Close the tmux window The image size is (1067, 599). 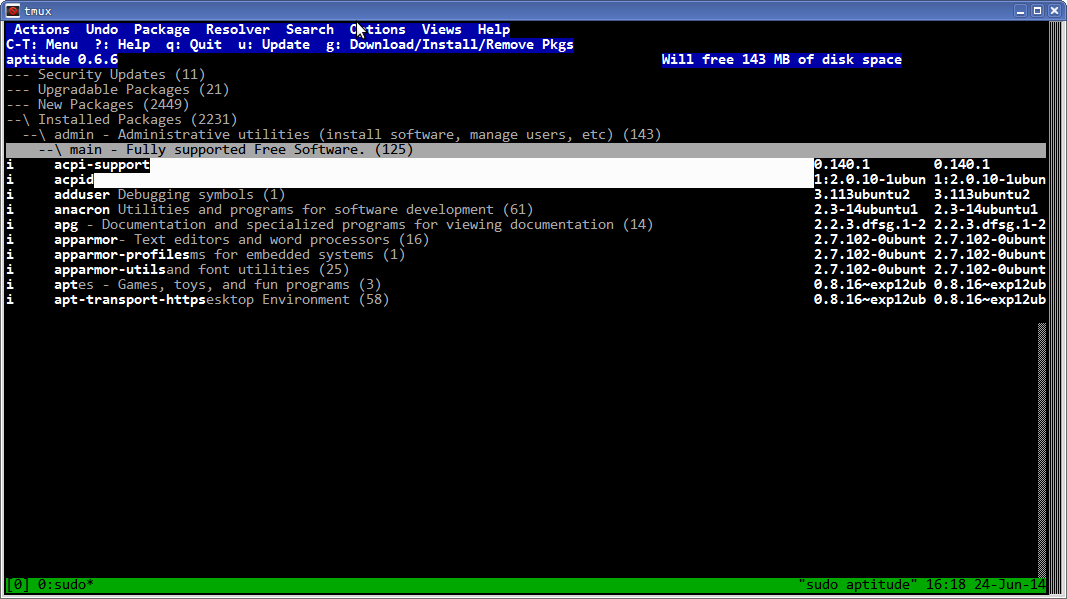click(x=1054, y=10)
